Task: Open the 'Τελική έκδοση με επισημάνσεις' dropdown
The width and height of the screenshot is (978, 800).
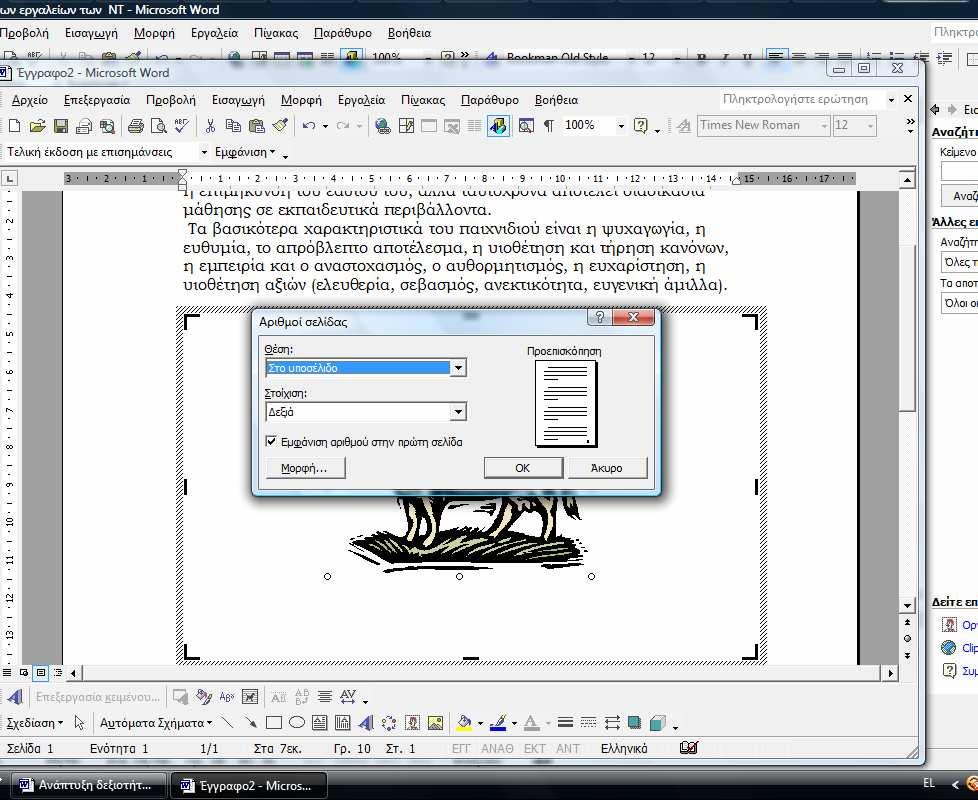Action: (203, 152)
